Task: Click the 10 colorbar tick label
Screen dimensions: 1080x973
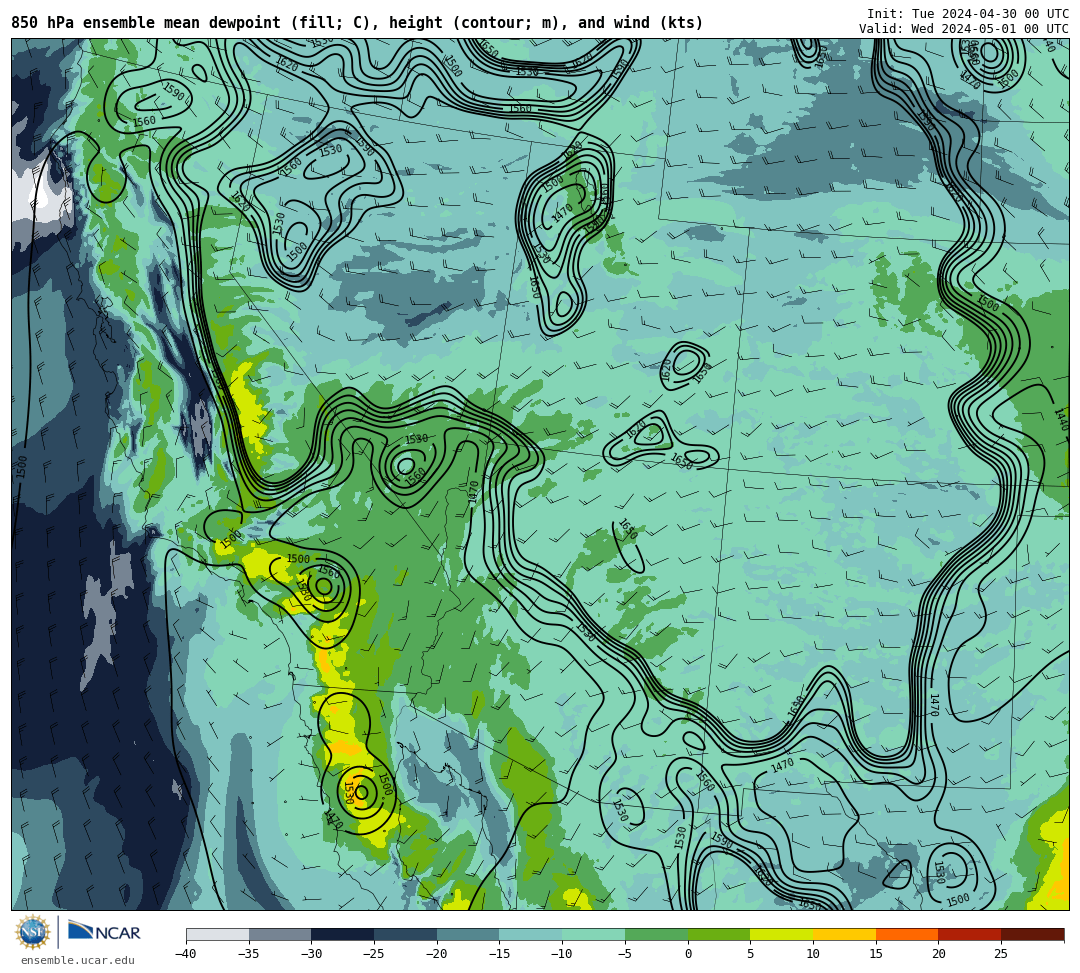Action: (813, 954)
